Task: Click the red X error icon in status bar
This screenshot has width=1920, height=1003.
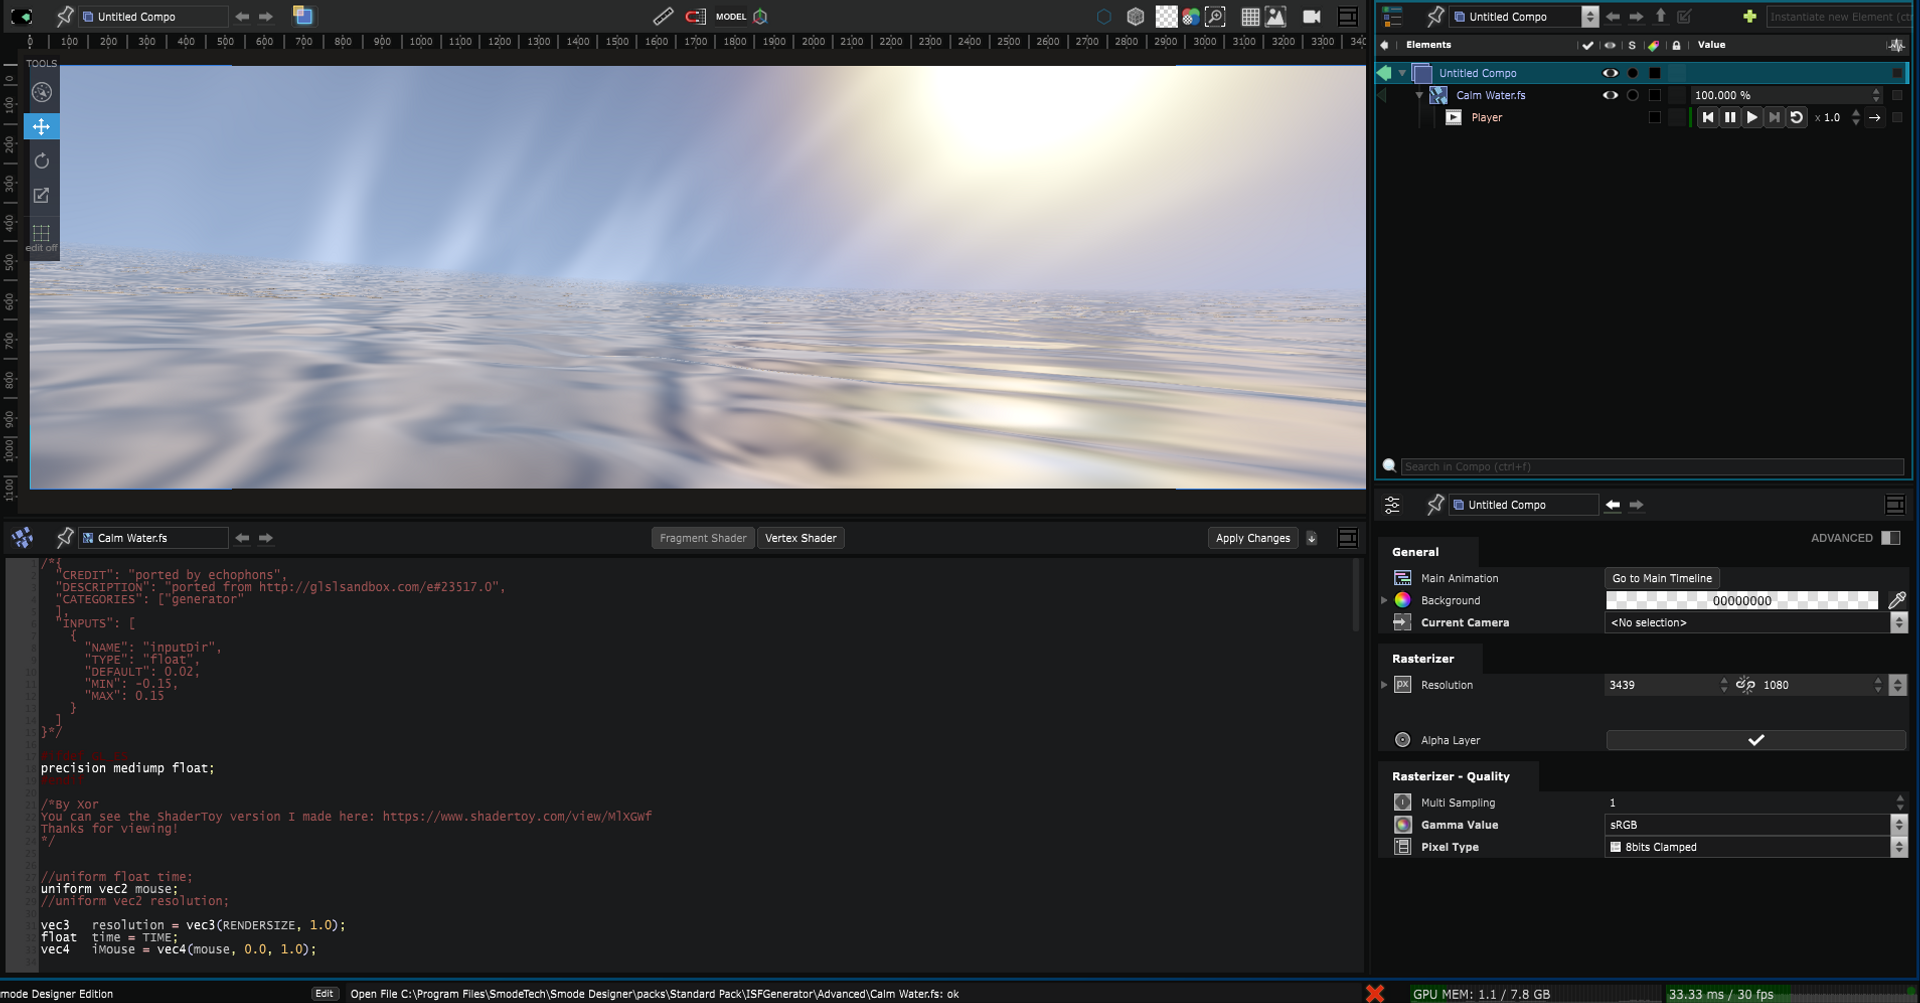Action: (1375, 993)
